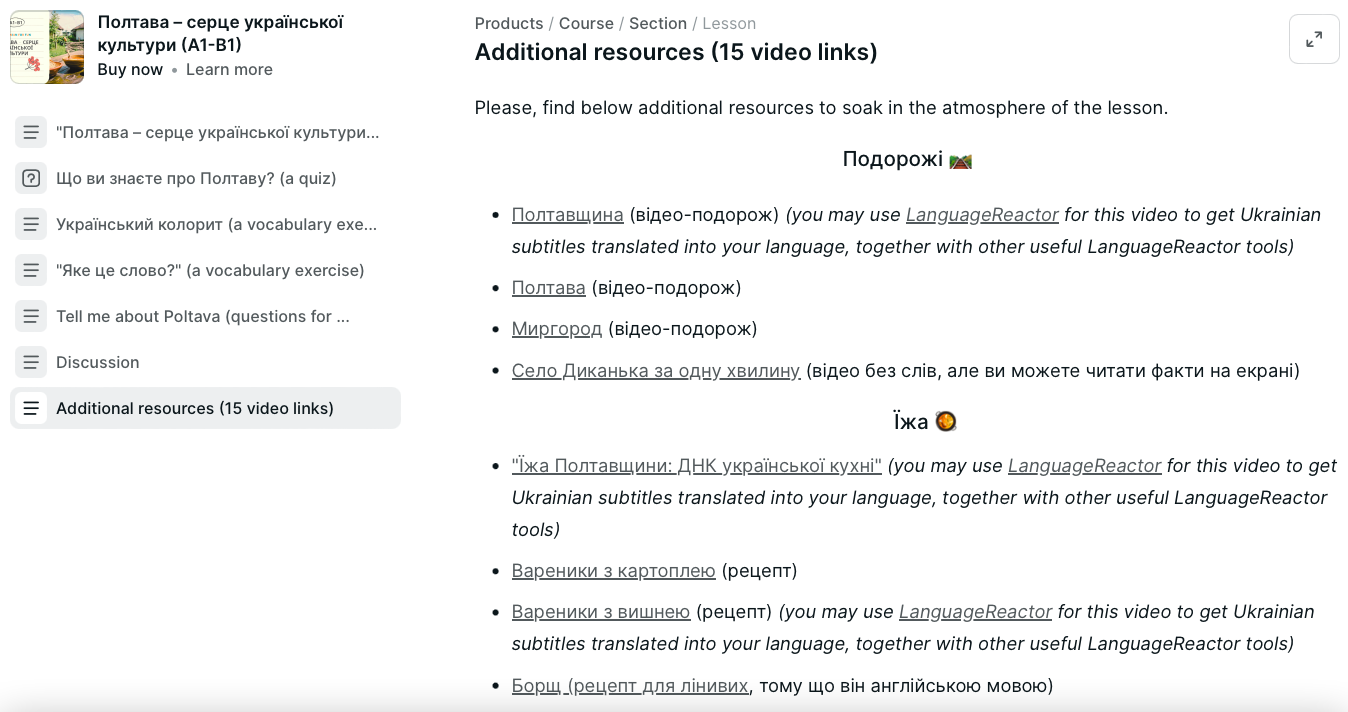The width and height of the screenshot is (1348, 712).
Task: Click the first lesson's list icon
Action: point(31,132)
